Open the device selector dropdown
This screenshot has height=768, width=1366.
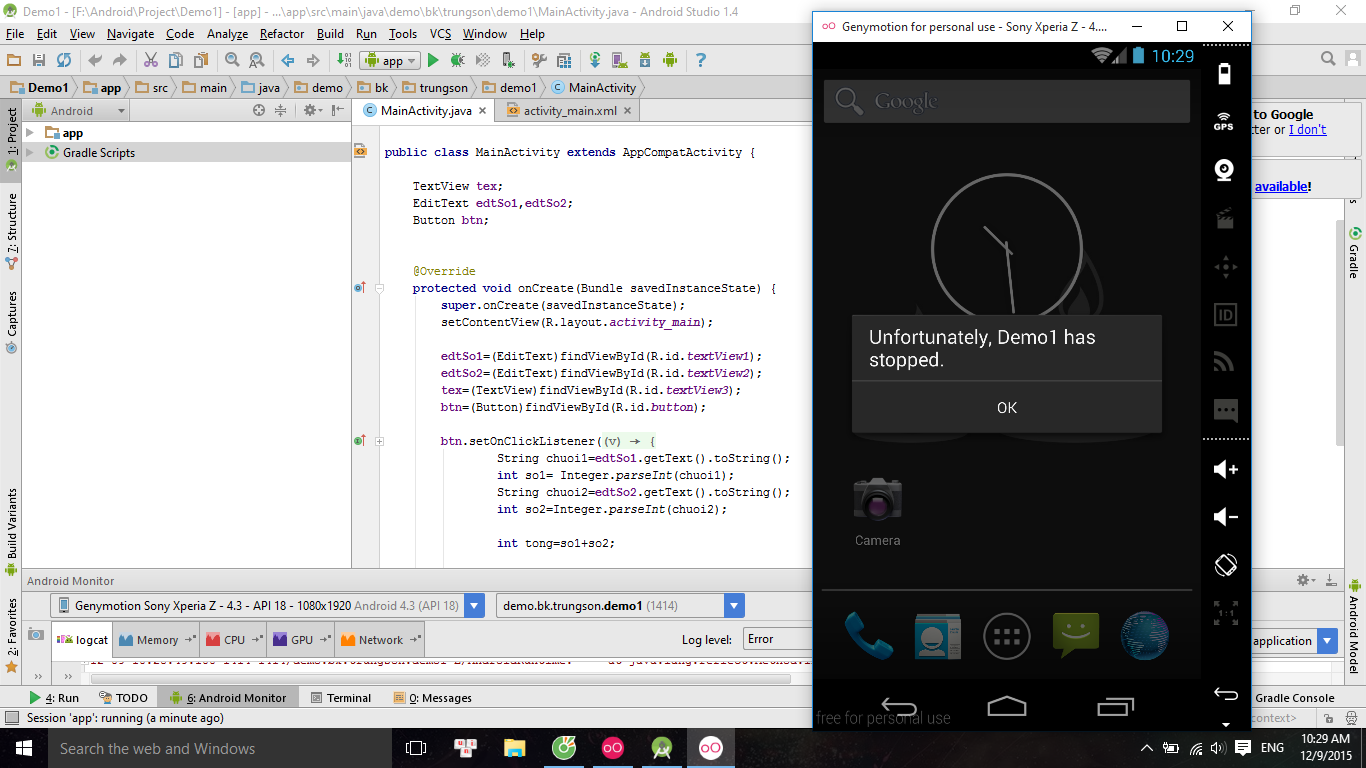pos(474,605)
